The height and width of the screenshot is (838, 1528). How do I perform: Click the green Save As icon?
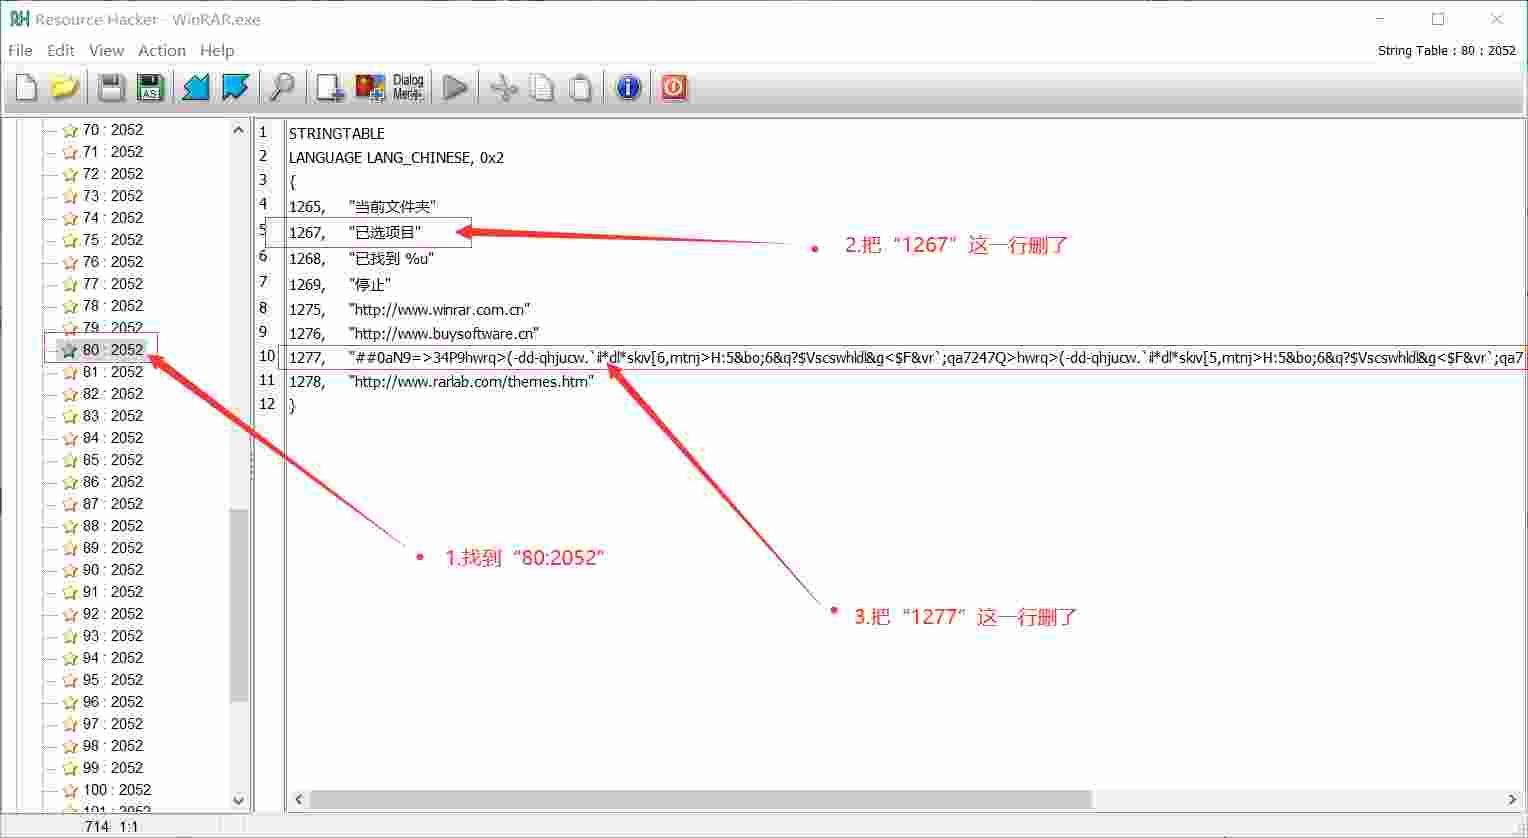tap(149, 88)
